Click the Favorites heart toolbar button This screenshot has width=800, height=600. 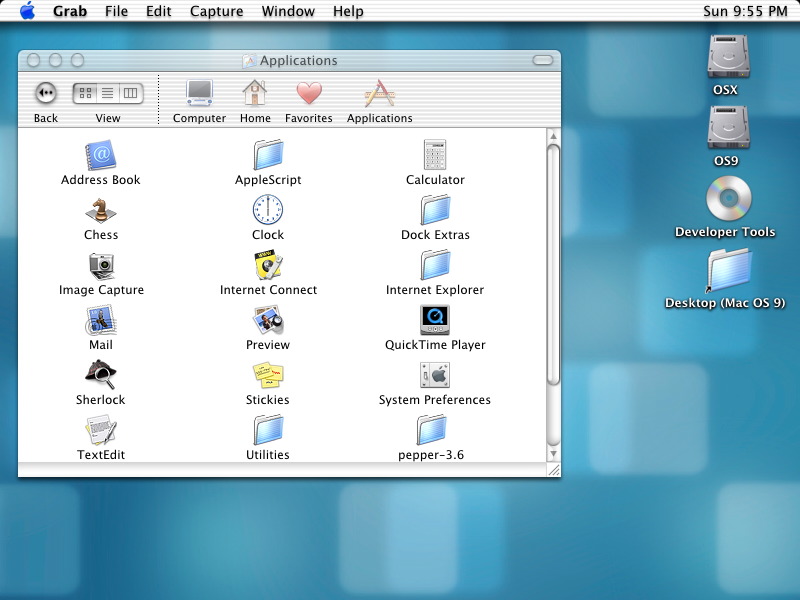click(309, 94)
